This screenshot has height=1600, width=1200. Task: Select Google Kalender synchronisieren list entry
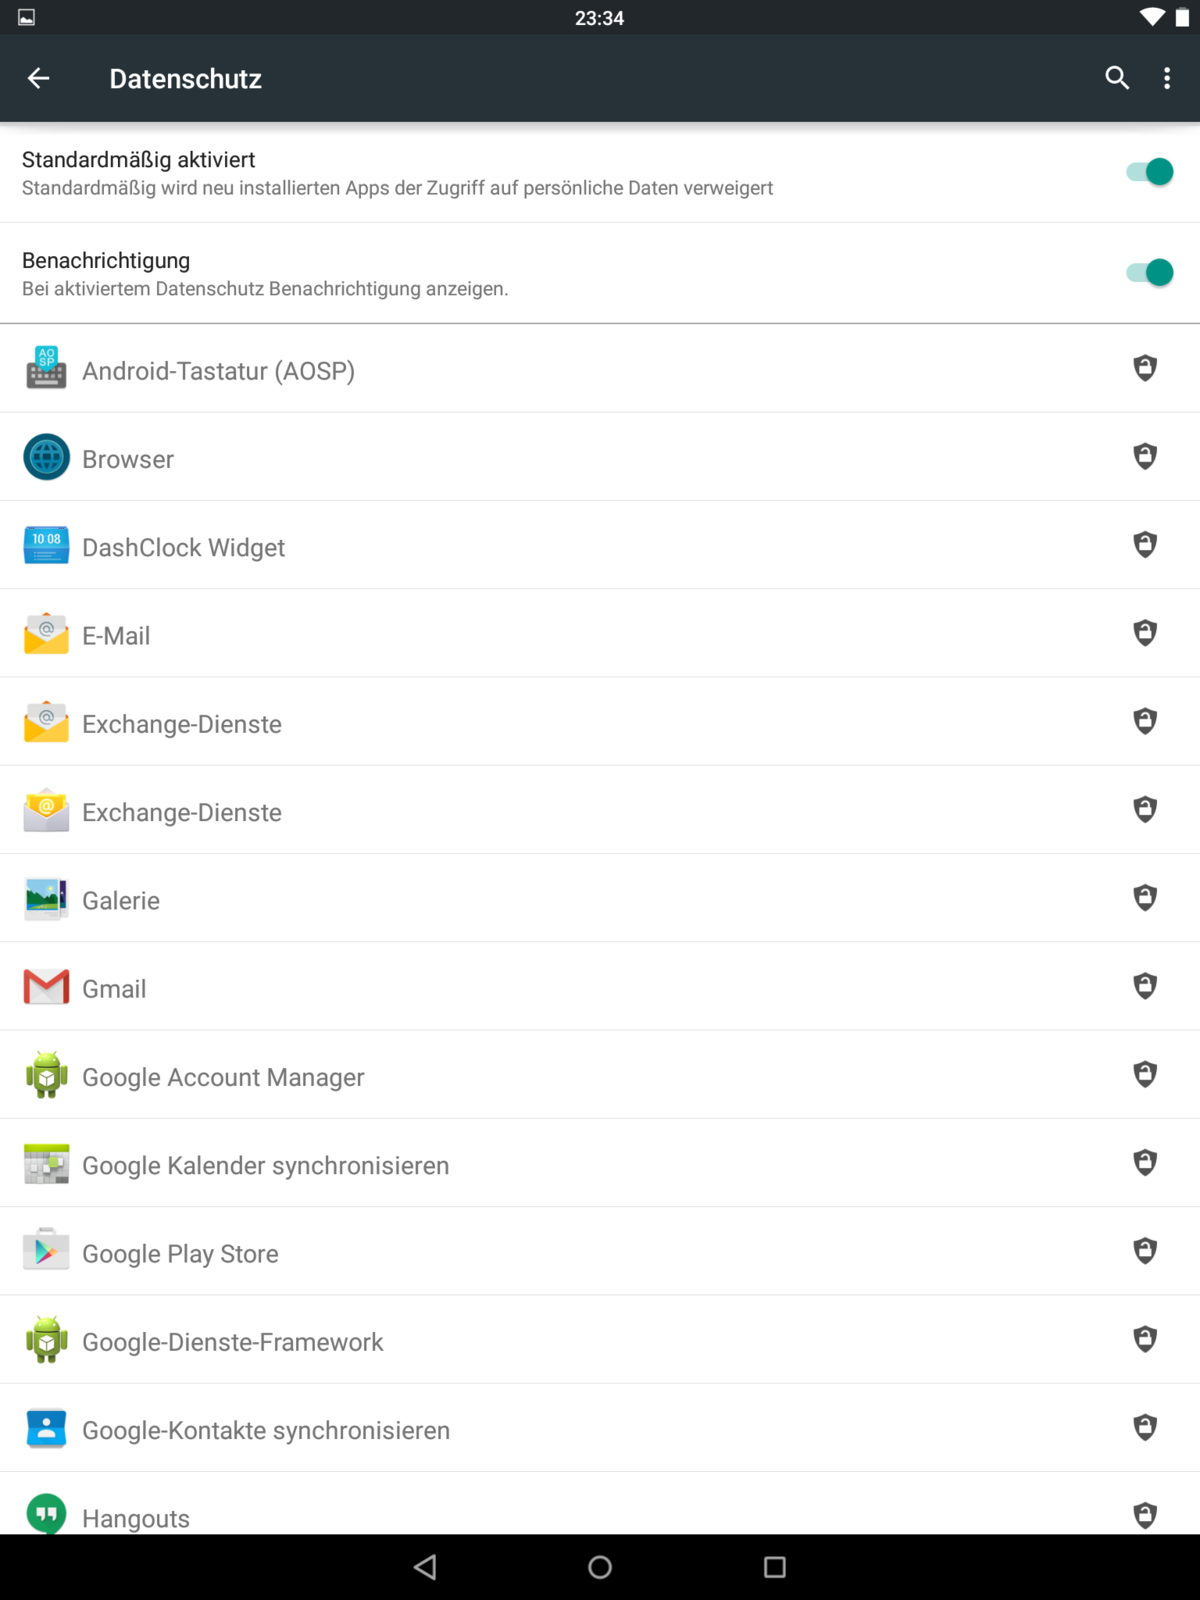click(265, 1165)
